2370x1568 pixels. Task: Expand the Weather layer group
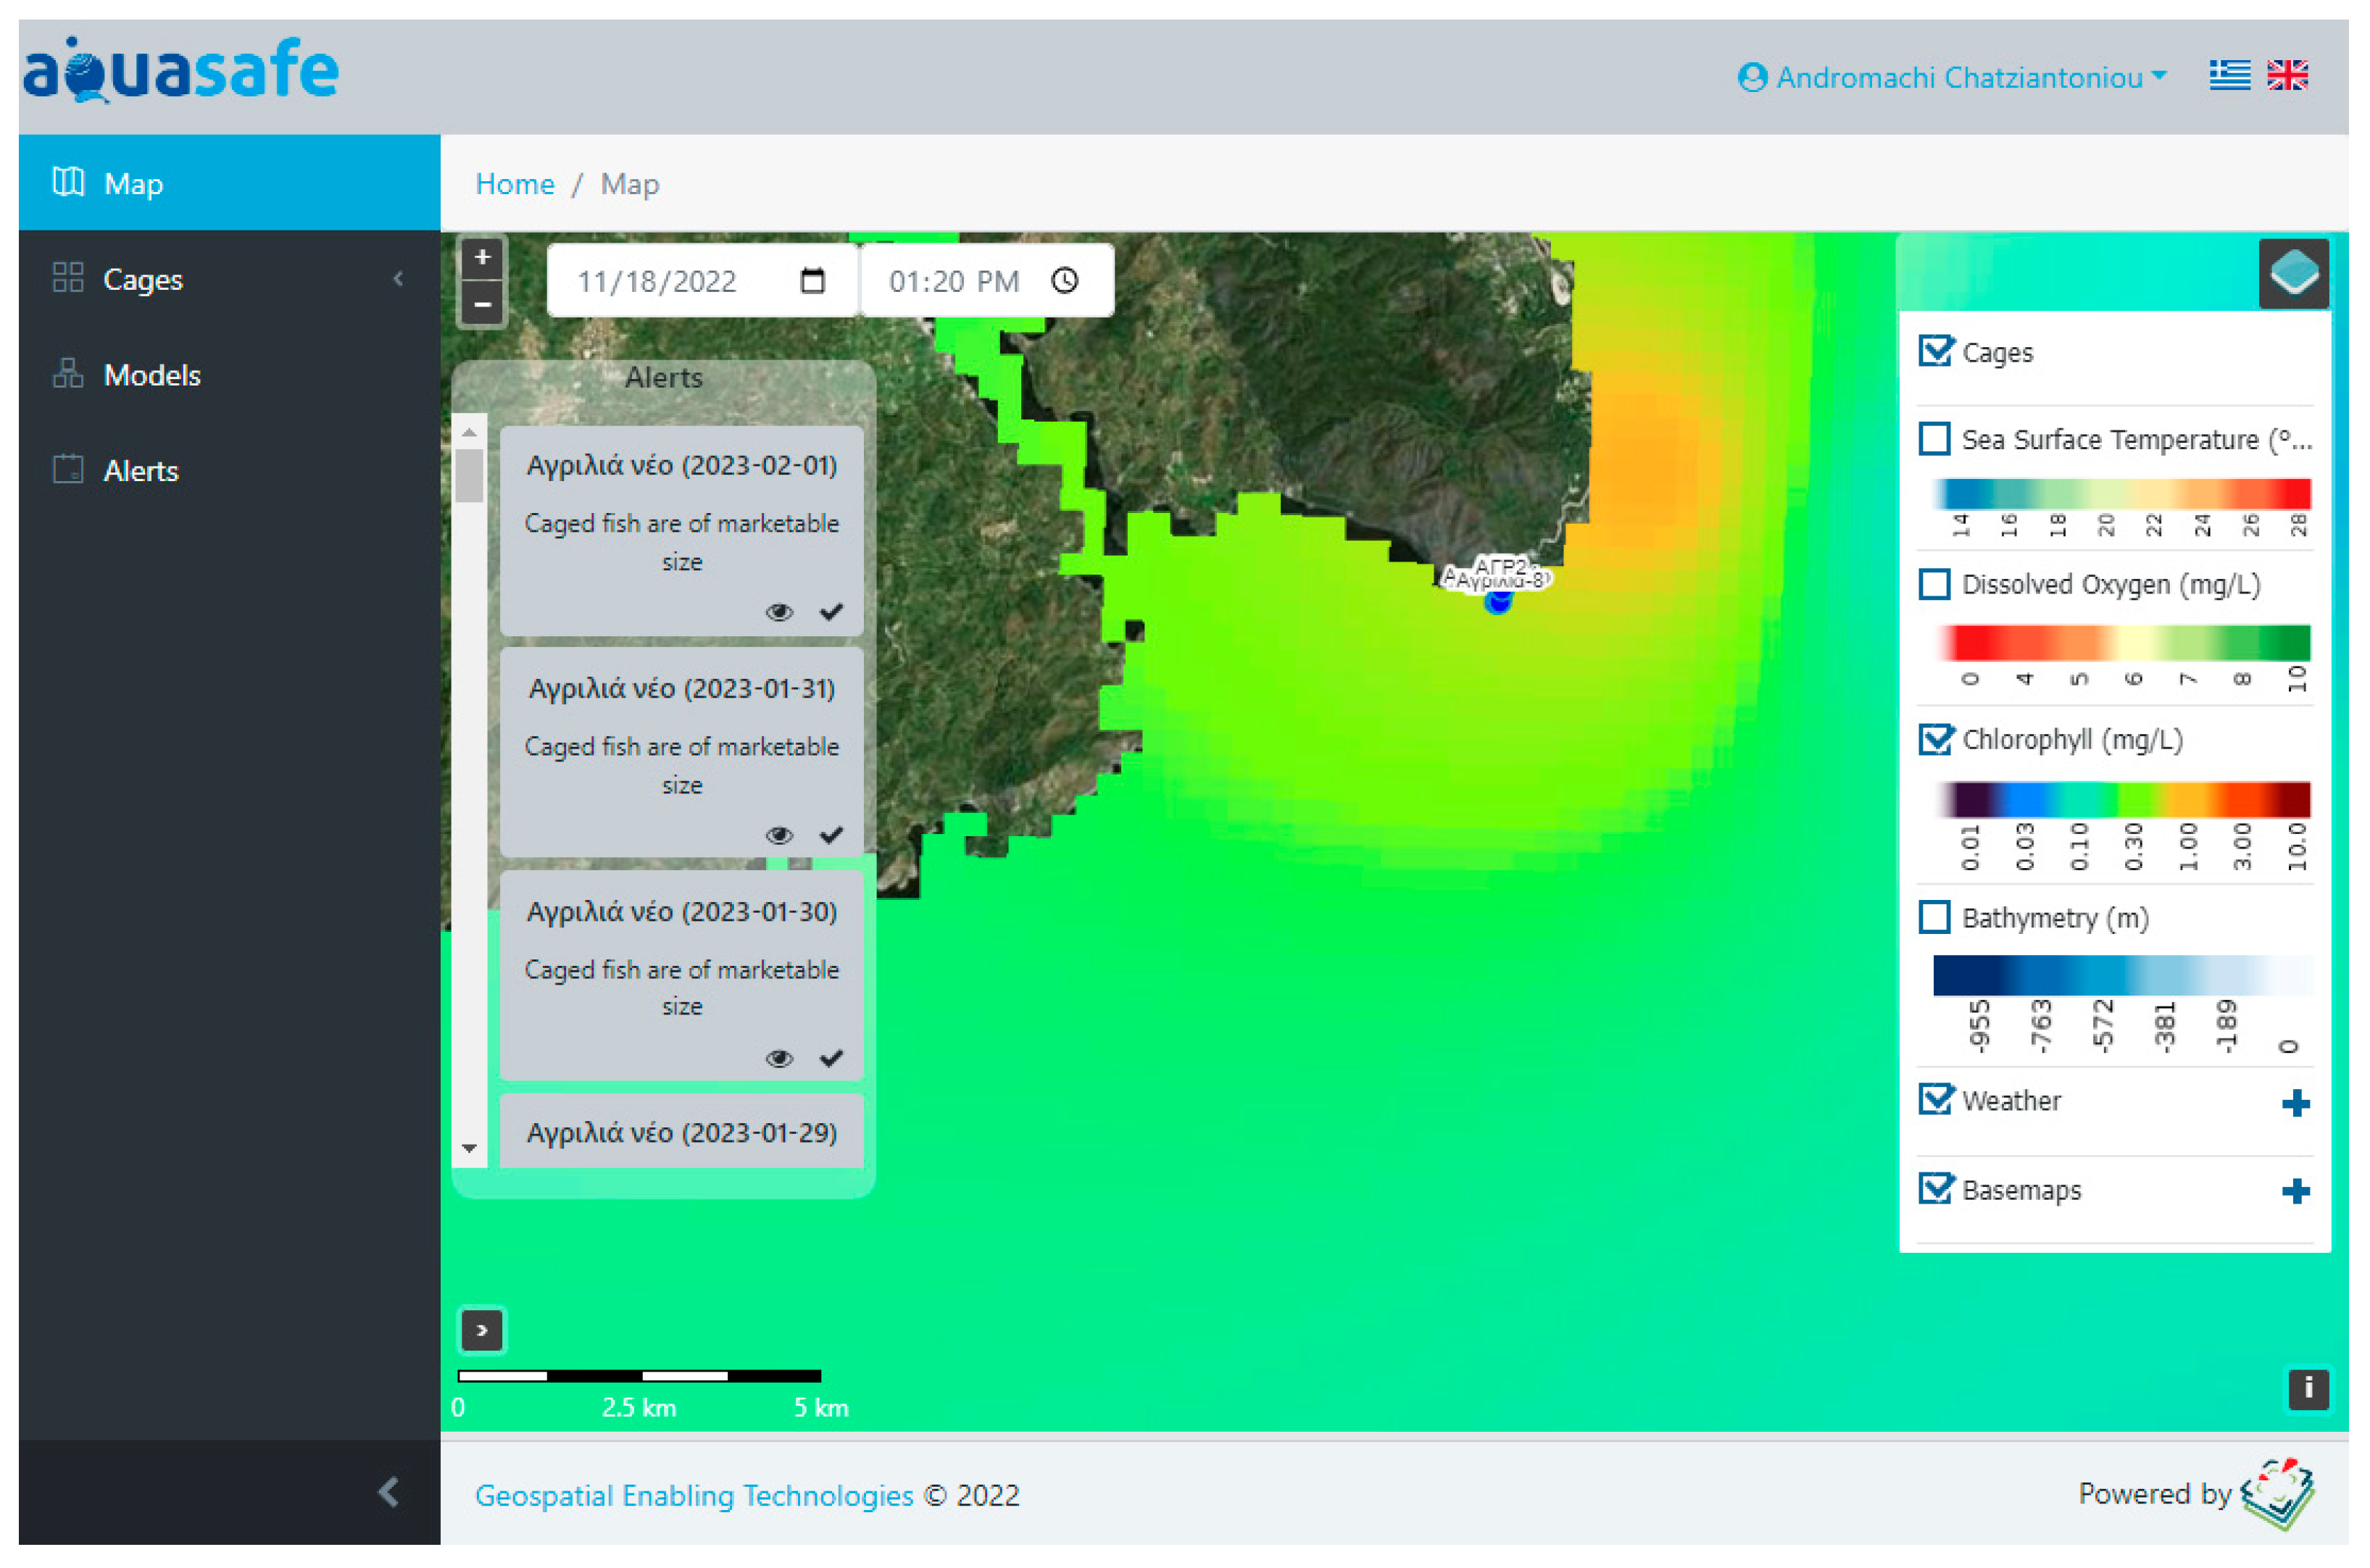pos(2295,1103)
